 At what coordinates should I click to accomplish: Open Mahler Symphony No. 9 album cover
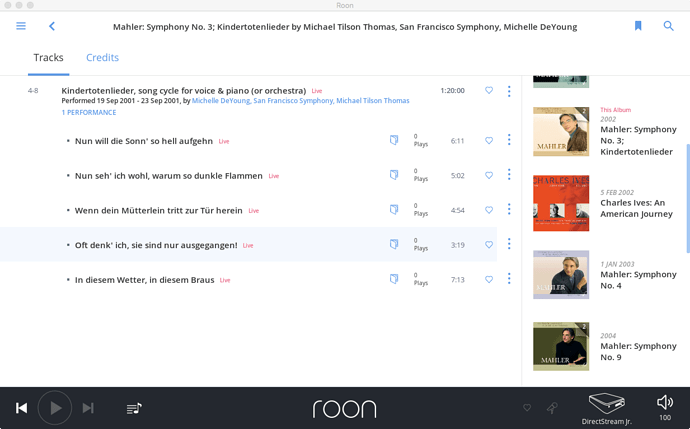point(561,346)
